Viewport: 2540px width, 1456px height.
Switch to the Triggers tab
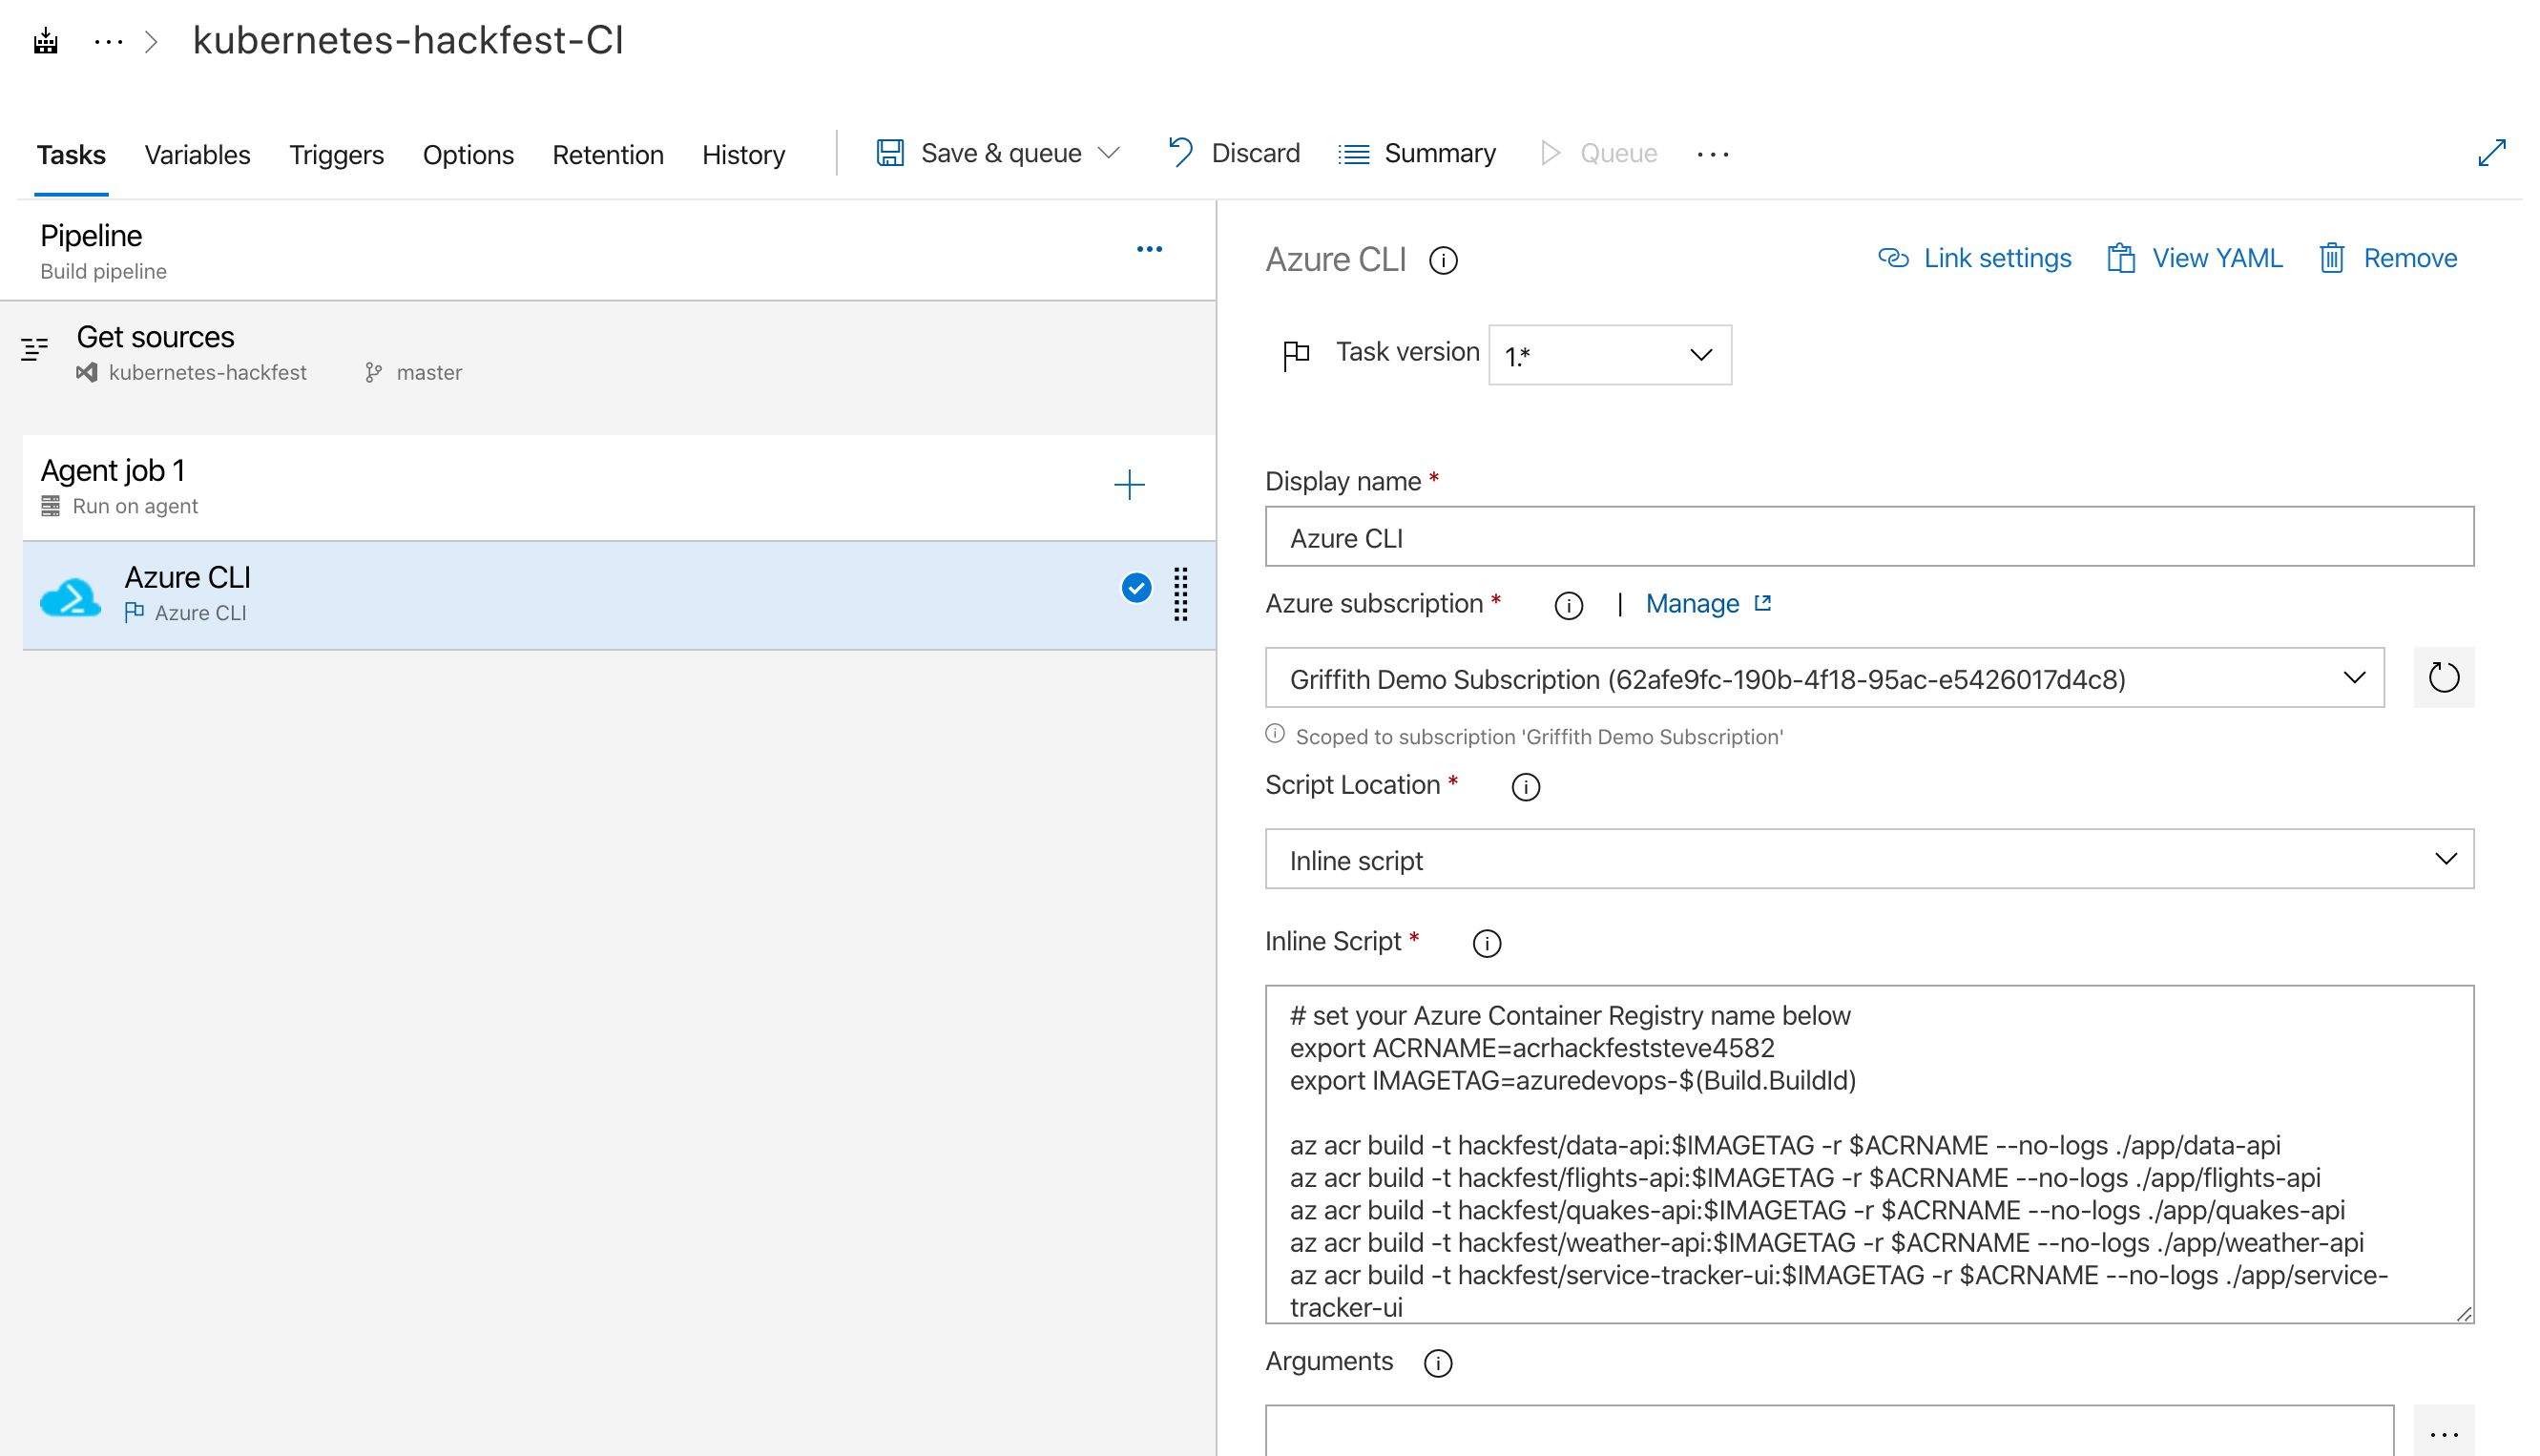tap(337, 152)
